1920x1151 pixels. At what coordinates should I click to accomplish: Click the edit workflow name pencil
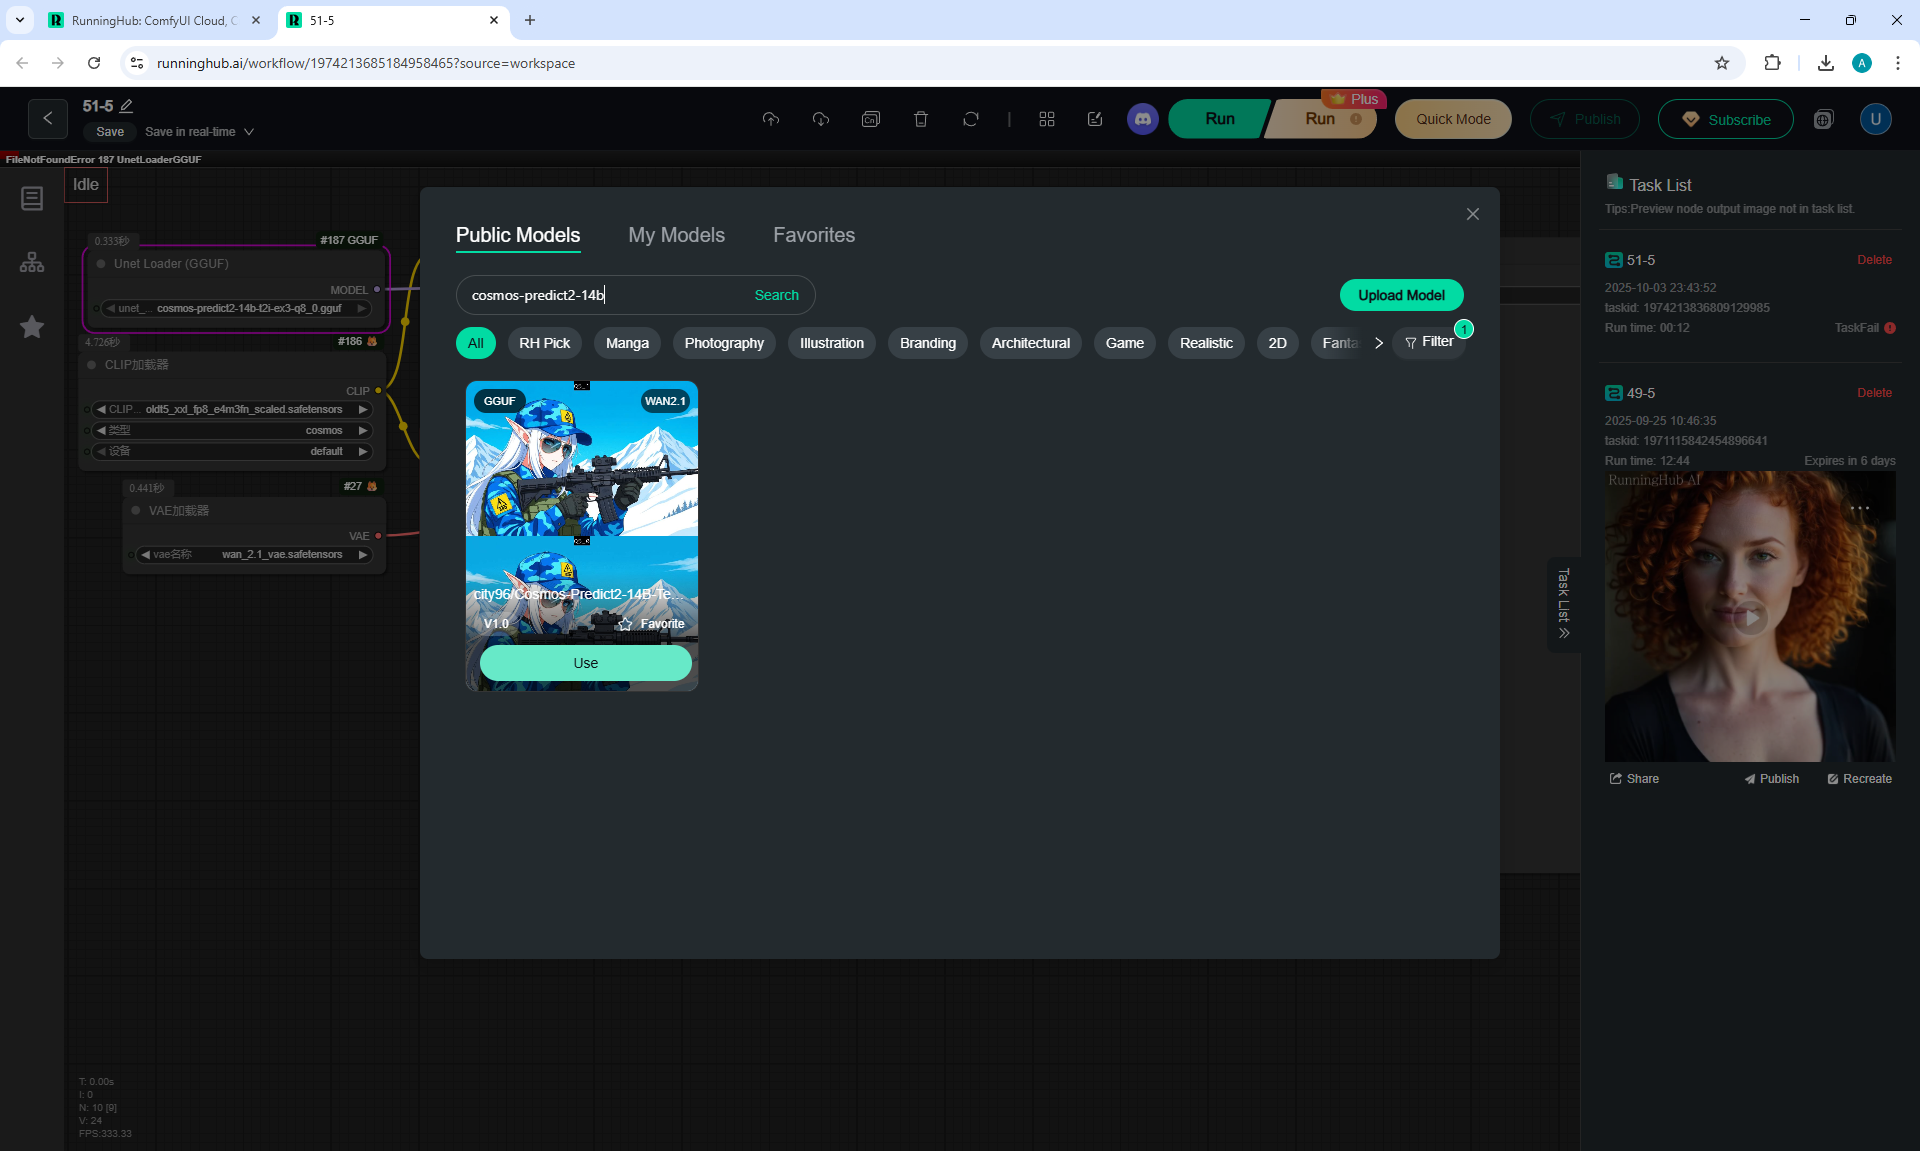127,106
